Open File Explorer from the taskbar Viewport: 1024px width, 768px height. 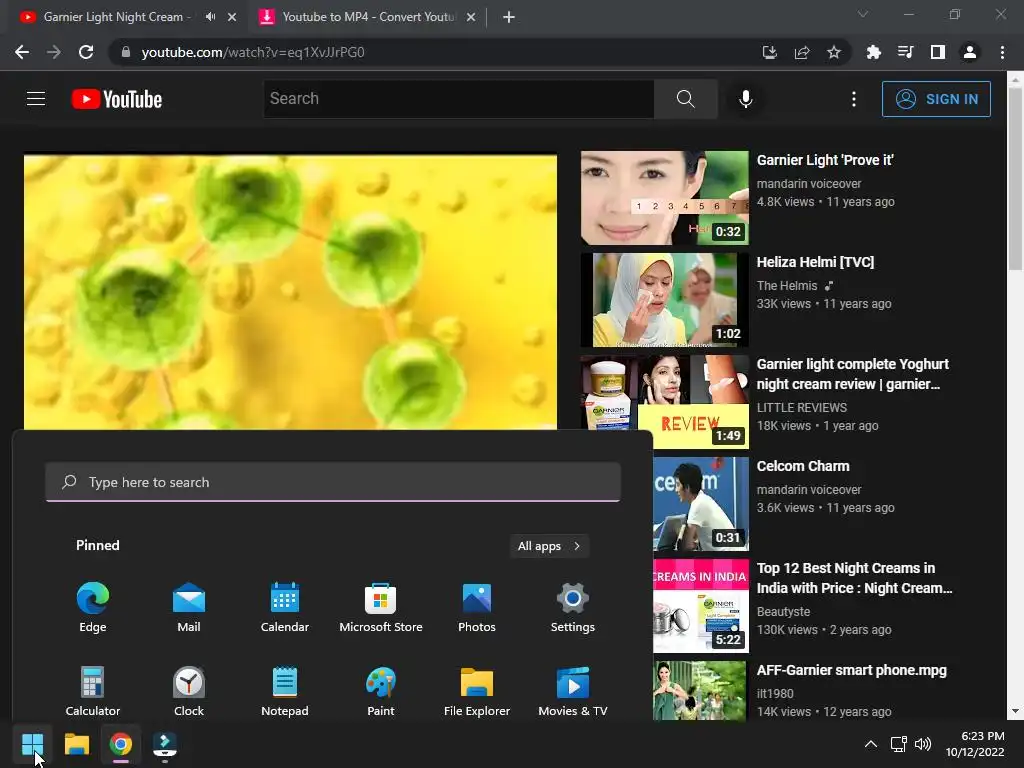pos(76,744)
